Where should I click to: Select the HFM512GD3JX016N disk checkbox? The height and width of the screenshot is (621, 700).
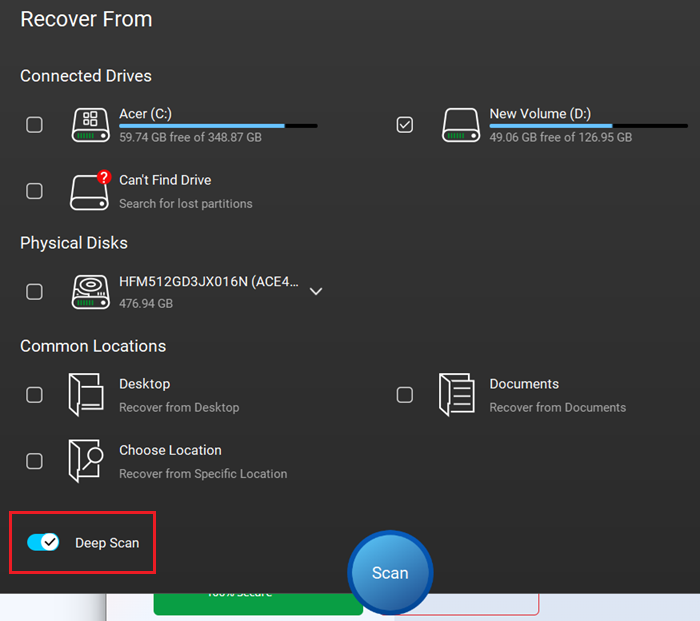34,292
